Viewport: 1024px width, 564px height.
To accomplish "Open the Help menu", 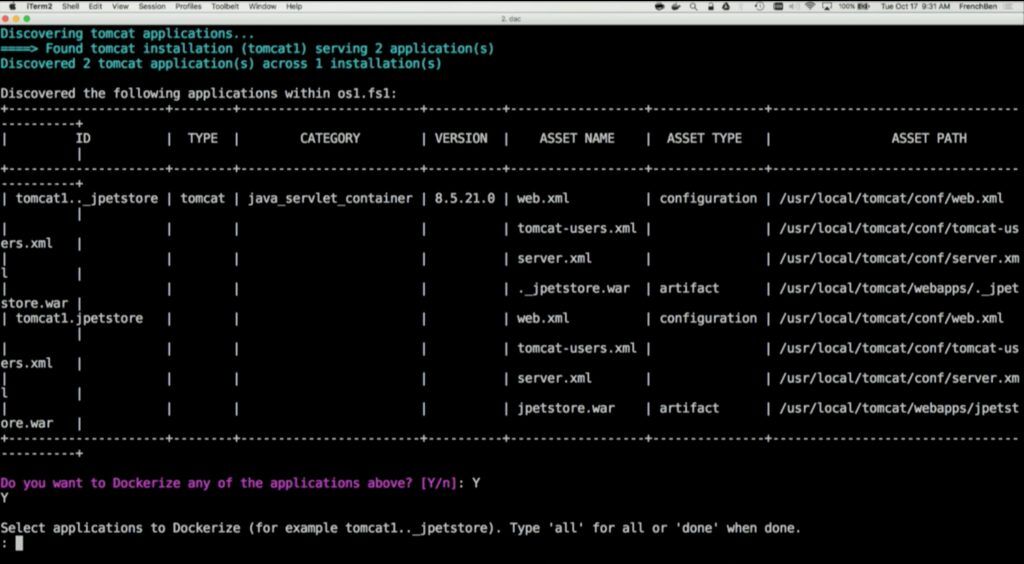I will 294,6.
